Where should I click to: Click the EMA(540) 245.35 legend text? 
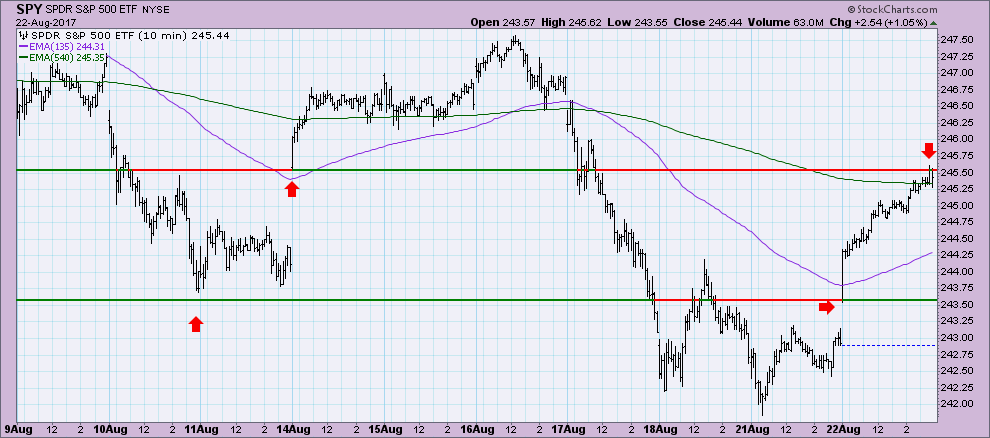click(x=68, y=57)
